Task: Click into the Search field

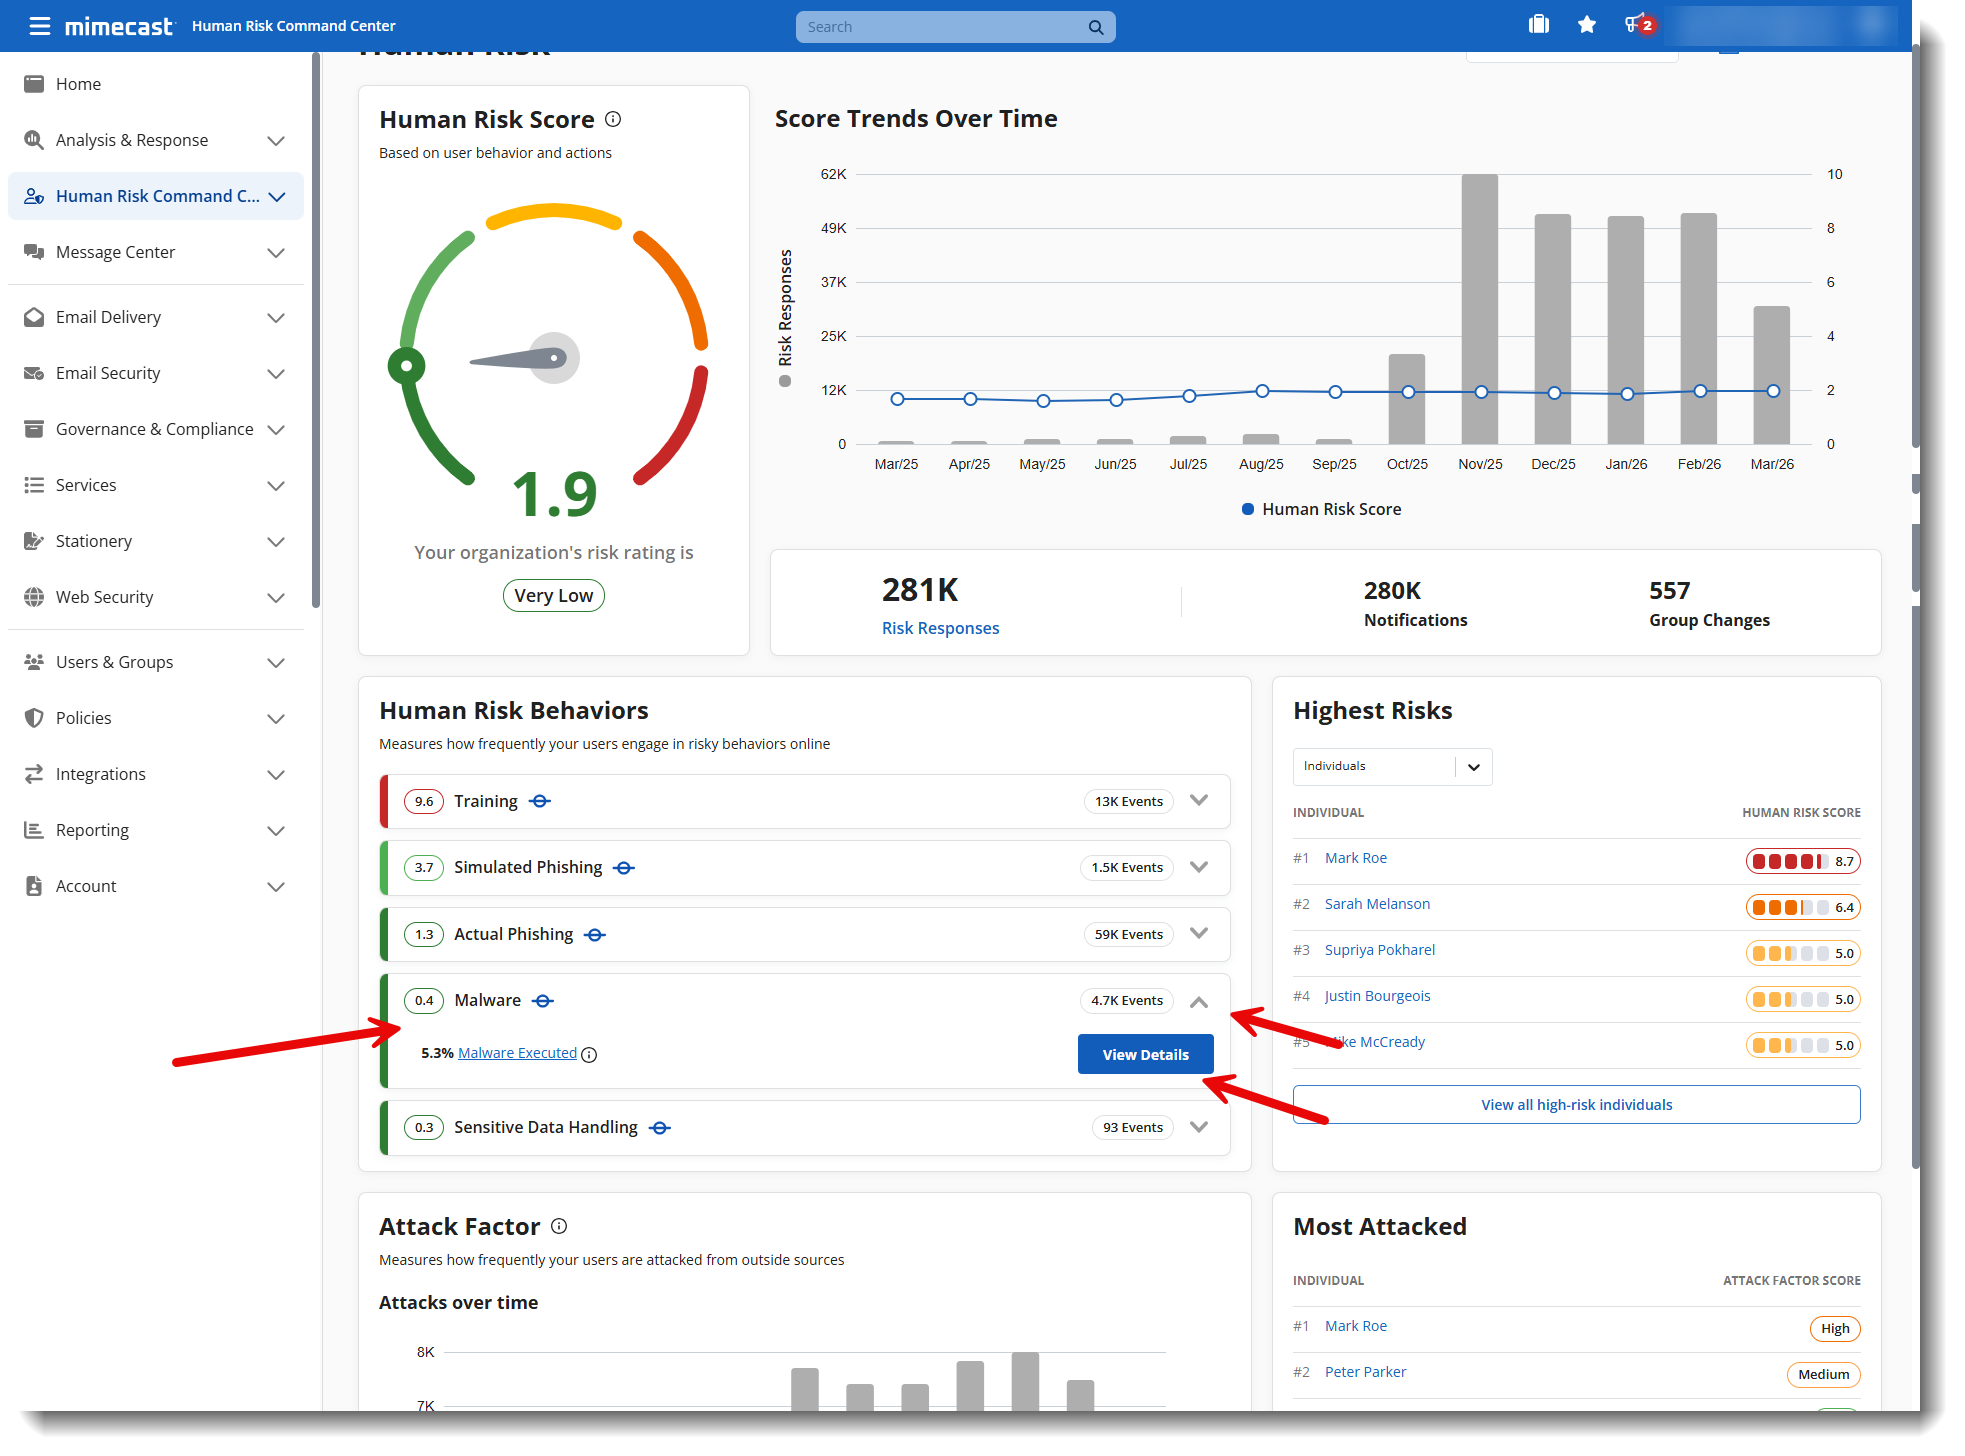Action: (x=940, y=27)
